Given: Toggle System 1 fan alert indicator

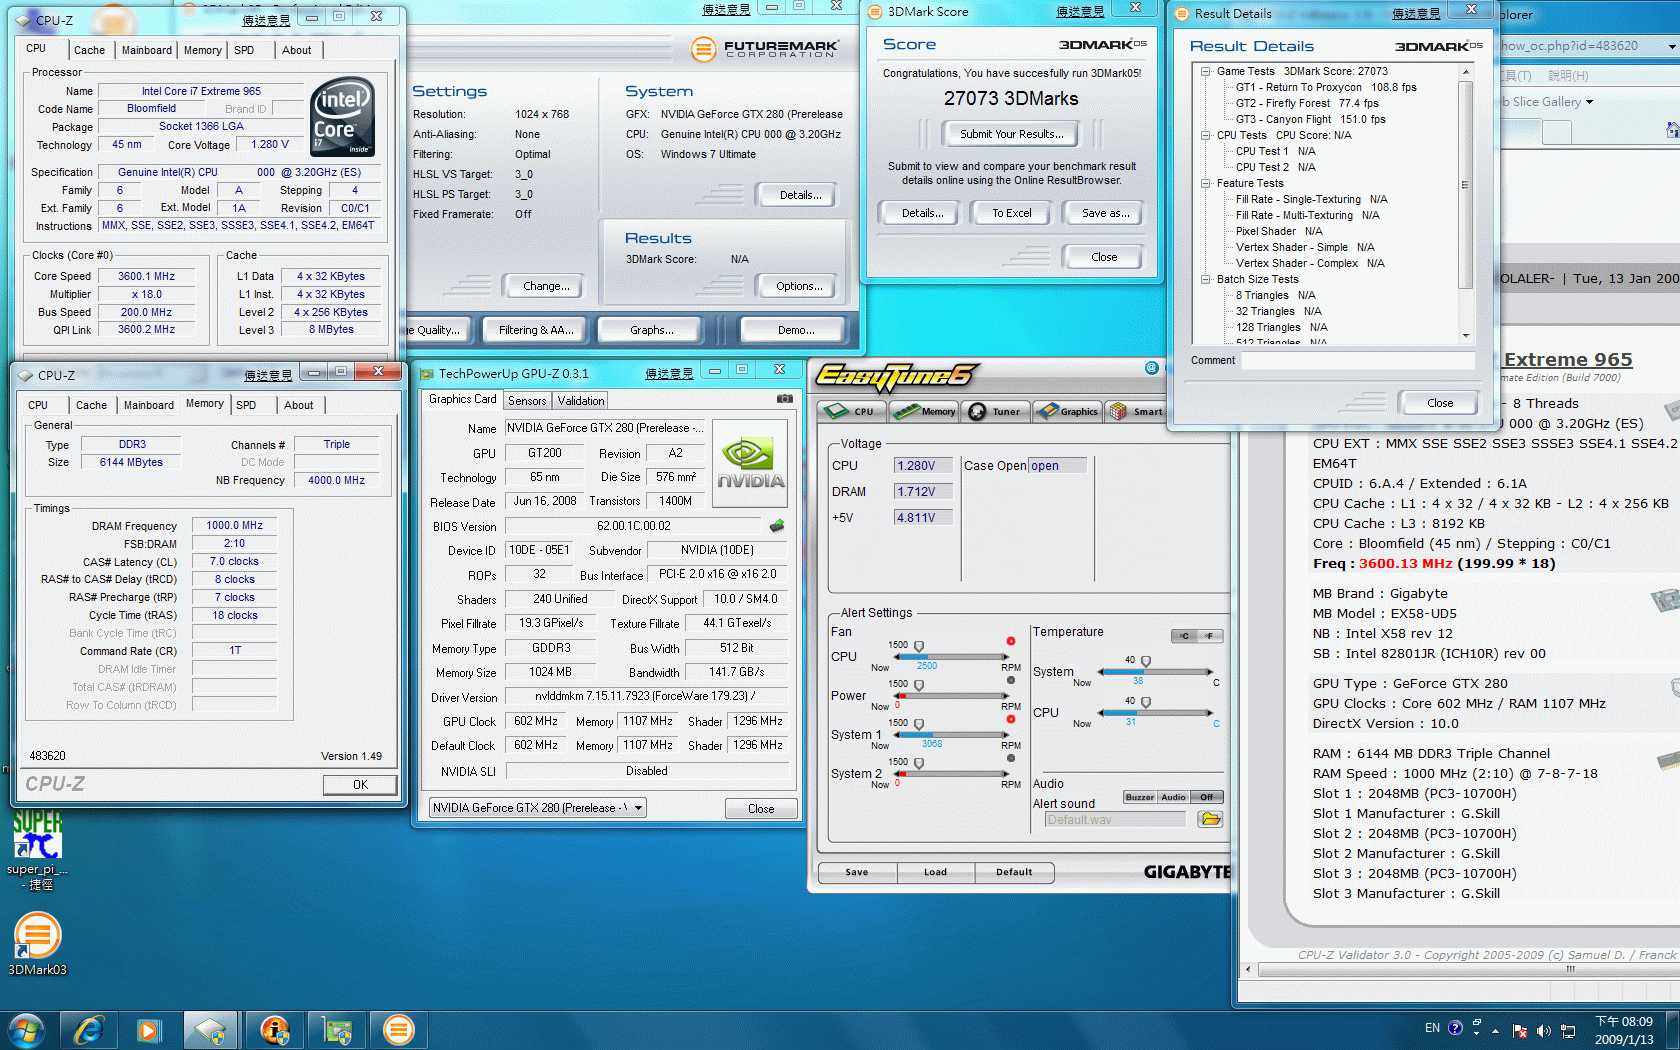Looking at the screenshot, I should click(x=1011, y=719).
